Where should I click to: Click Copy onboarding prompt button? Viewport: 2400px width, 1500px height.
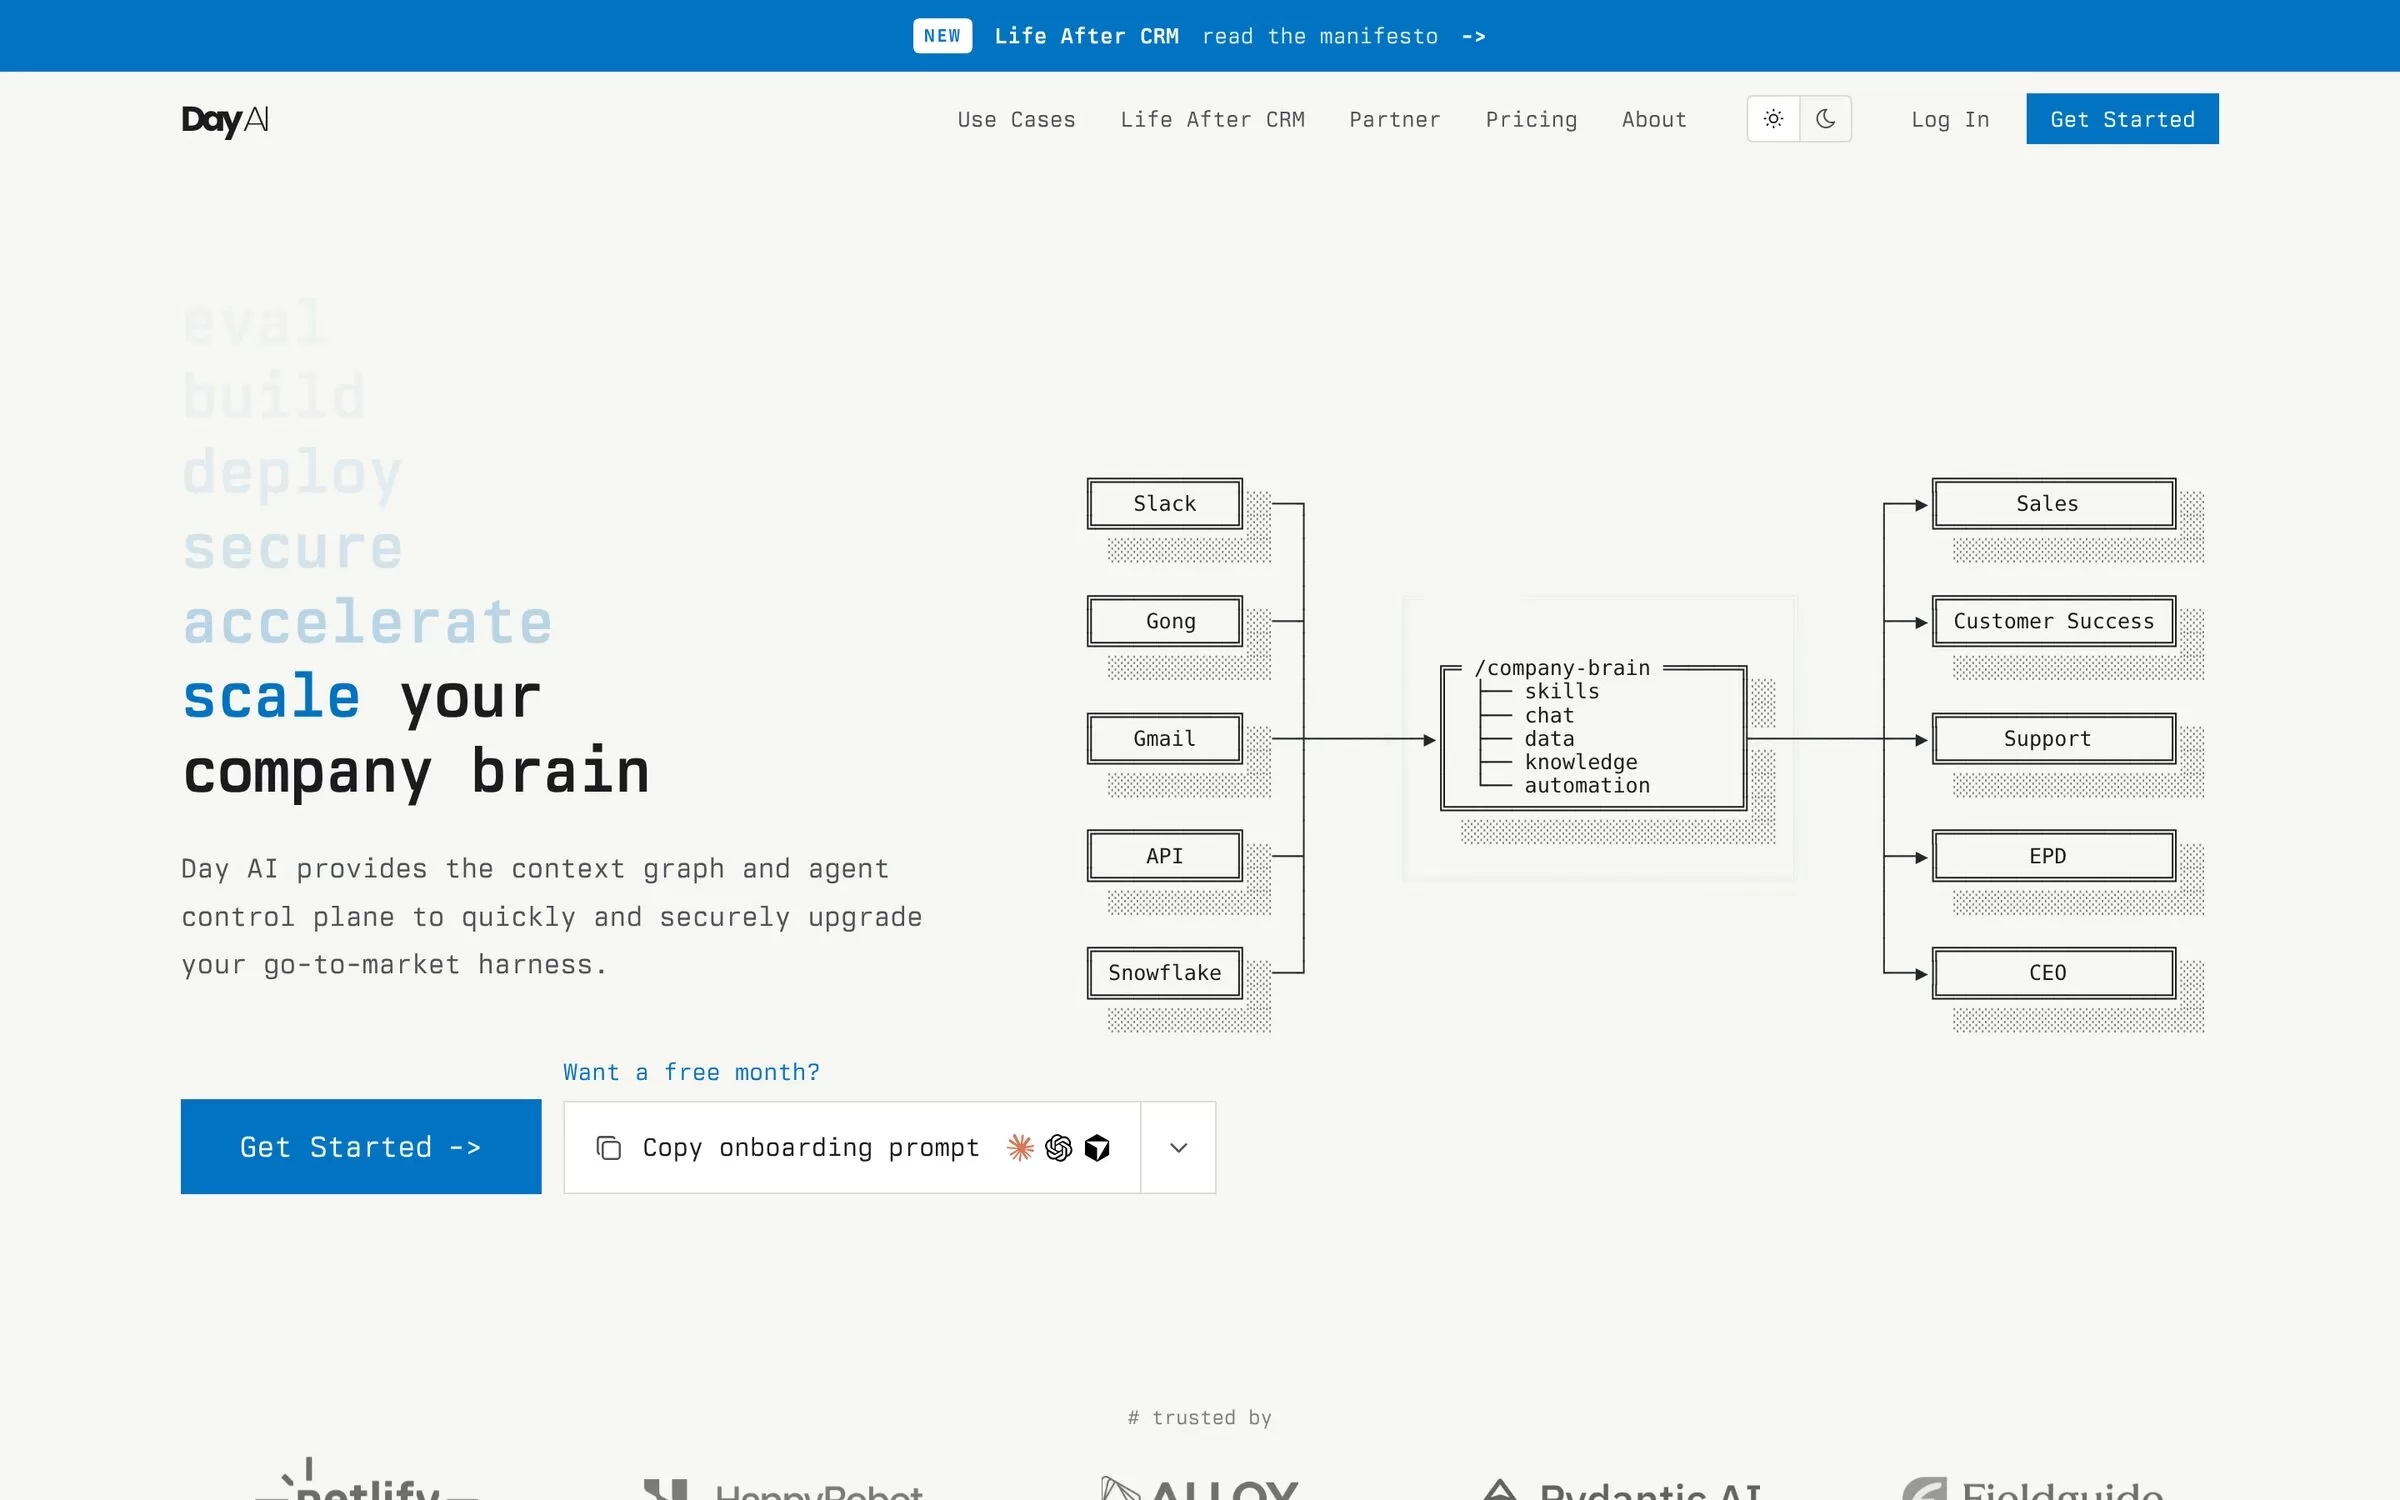tap(852, 1148)
